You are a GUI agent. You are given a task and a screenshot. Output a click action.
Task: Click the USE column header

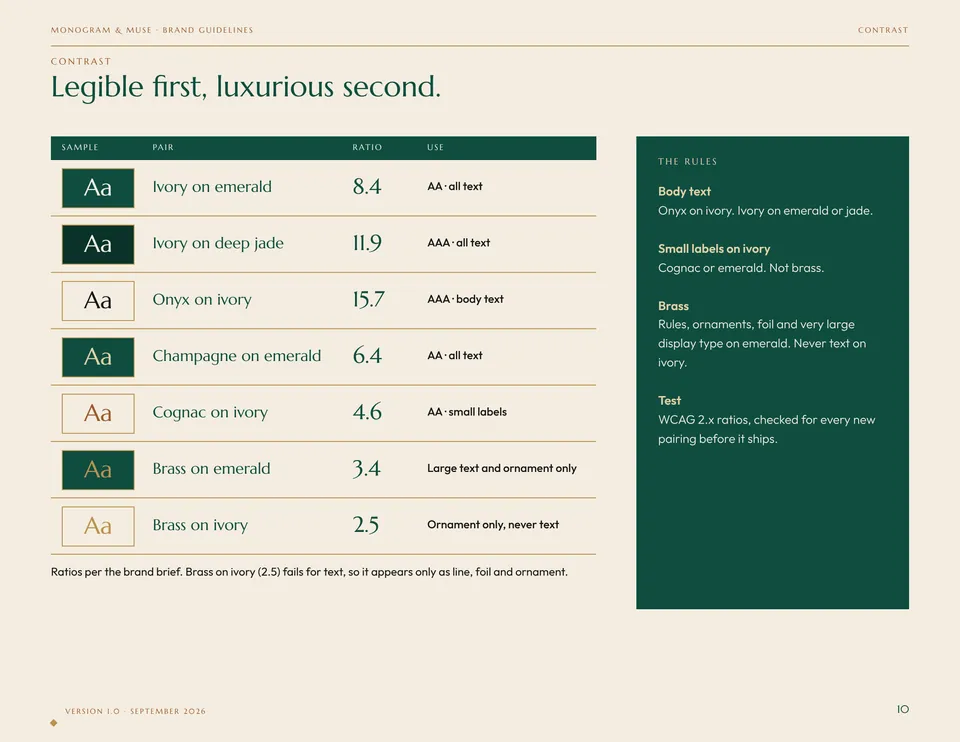435,148
